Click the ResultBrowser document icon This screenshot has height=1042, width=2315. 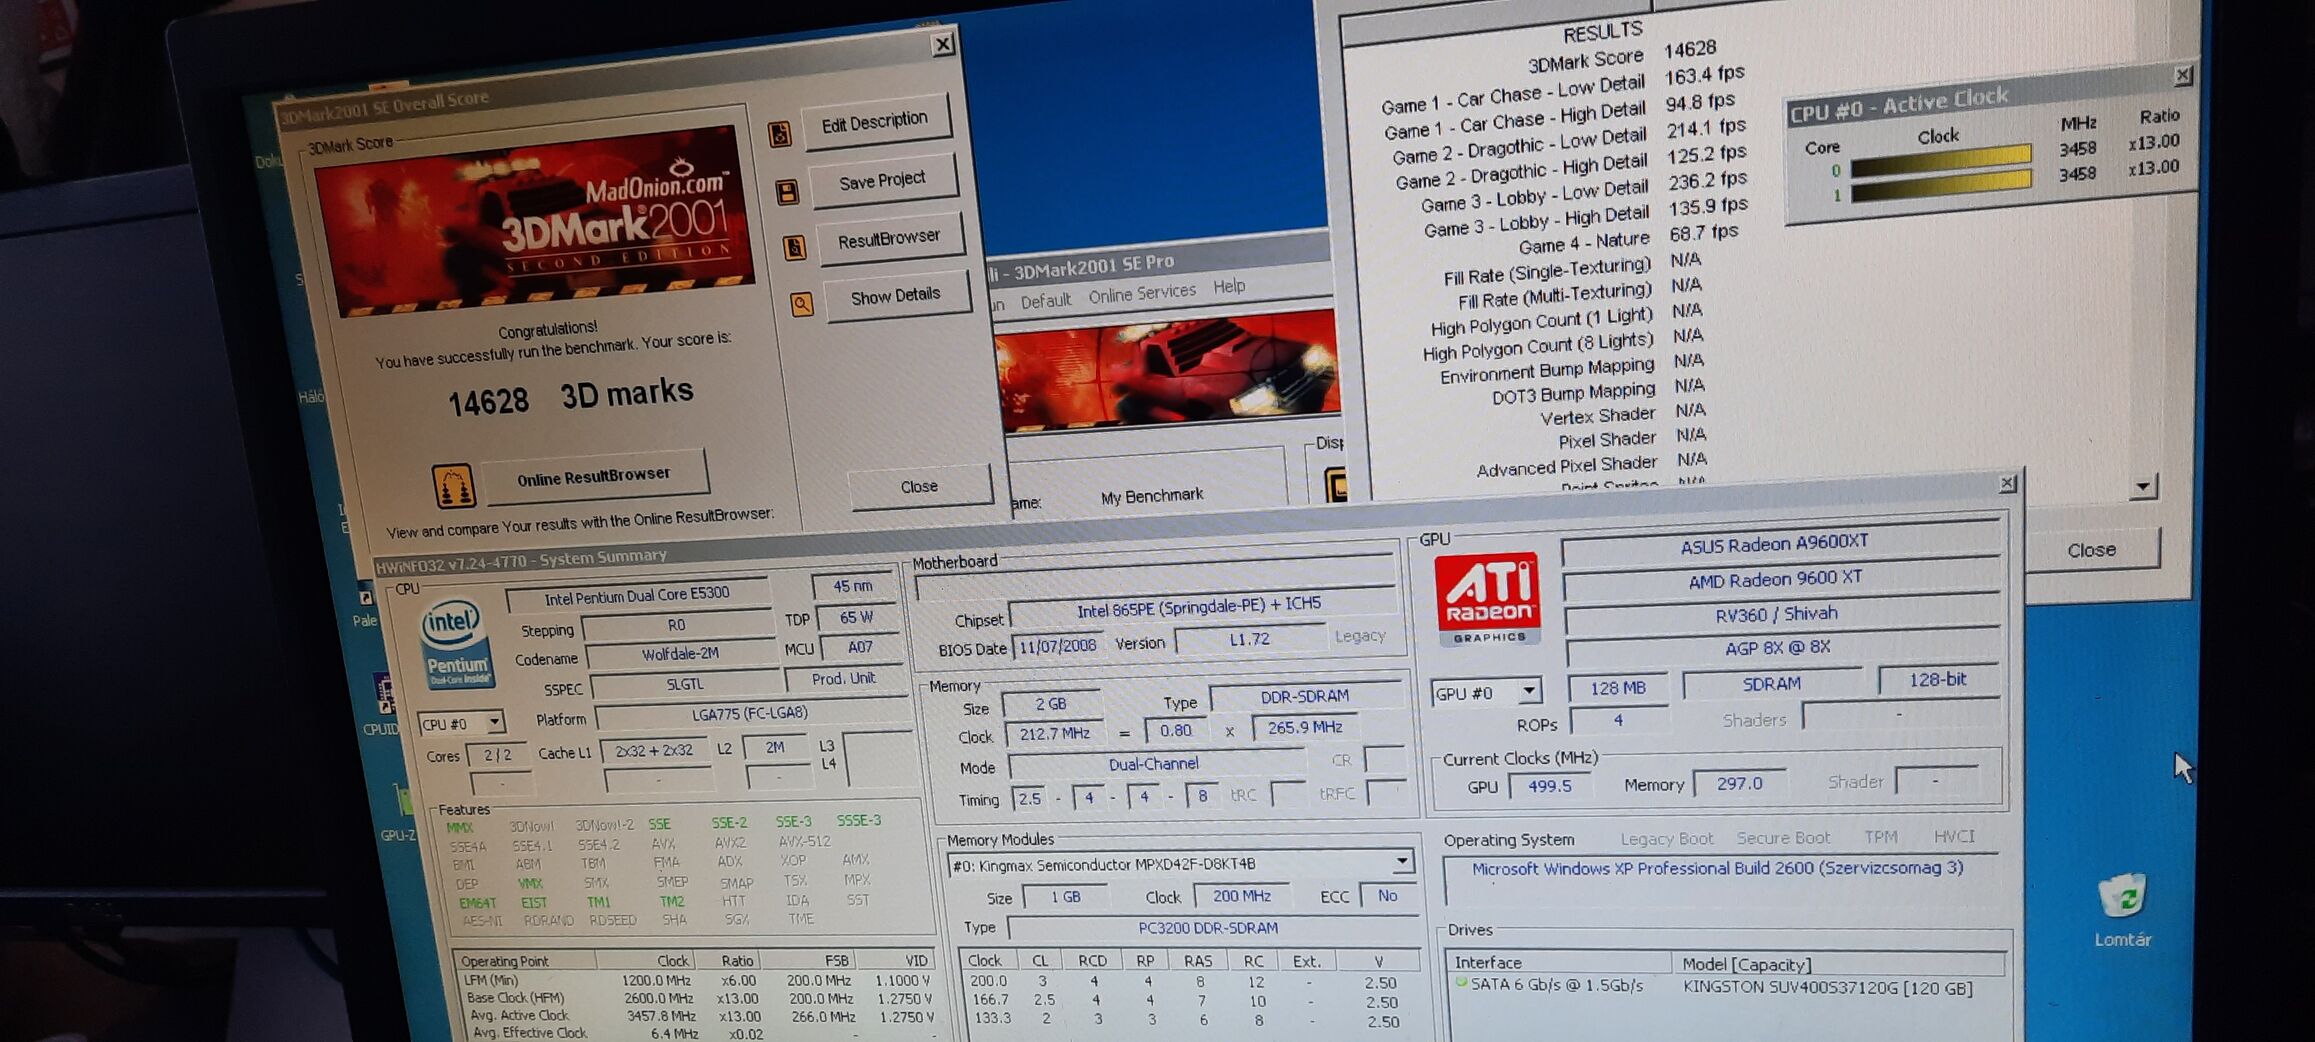point(794,248)
